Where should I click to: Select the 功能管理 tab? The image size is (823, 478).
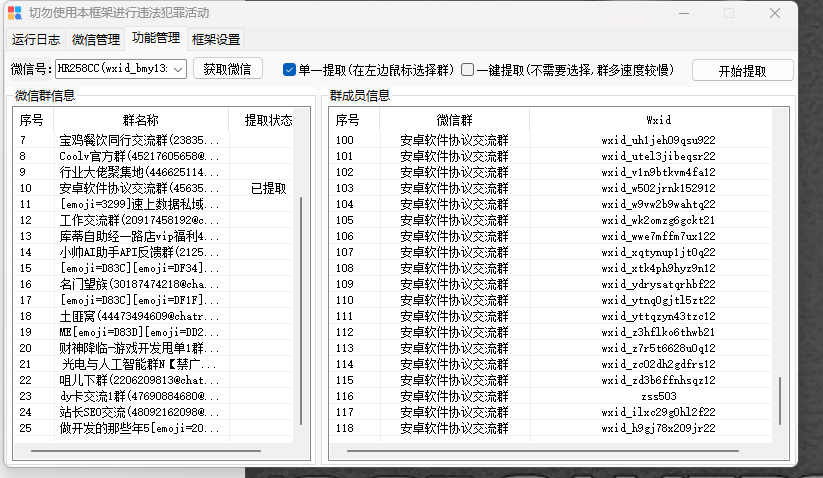[156, 39]
